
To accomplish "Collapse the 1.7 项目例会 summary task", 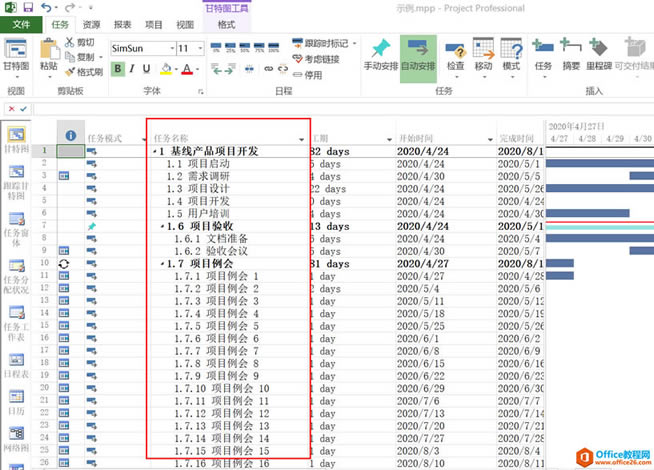I will (155, 264).
